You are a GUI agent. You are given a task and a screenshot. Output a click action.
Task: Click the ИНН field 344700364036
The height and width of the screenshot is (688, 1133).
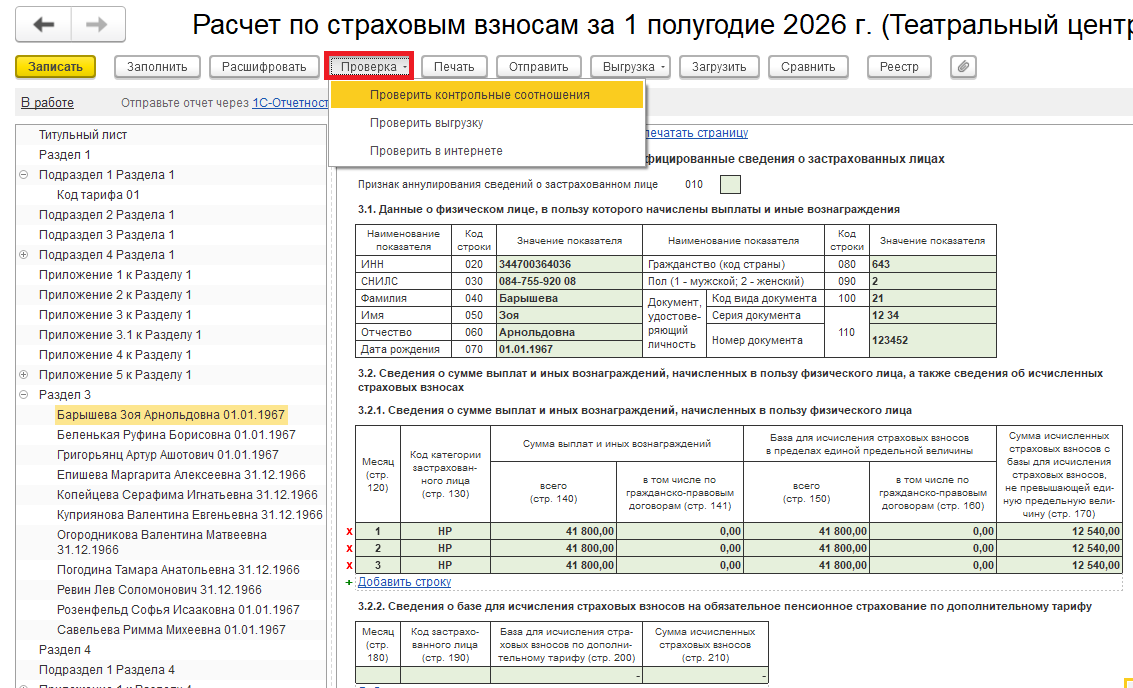click(569, 265)
